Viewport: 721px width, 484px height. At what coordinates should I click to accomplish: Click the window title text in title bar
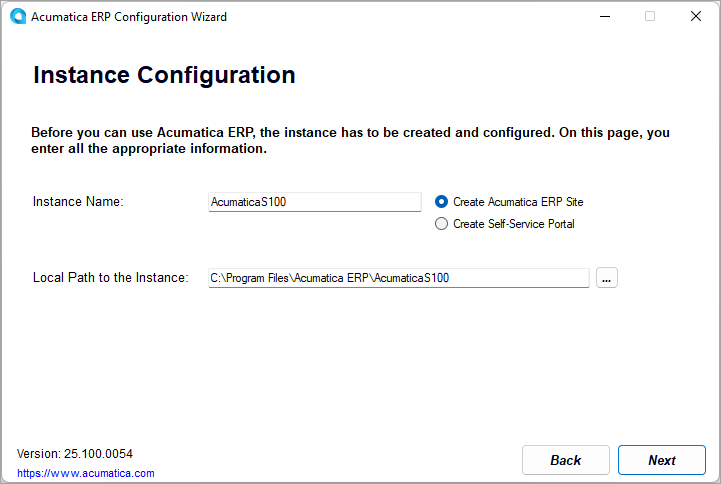129,17
